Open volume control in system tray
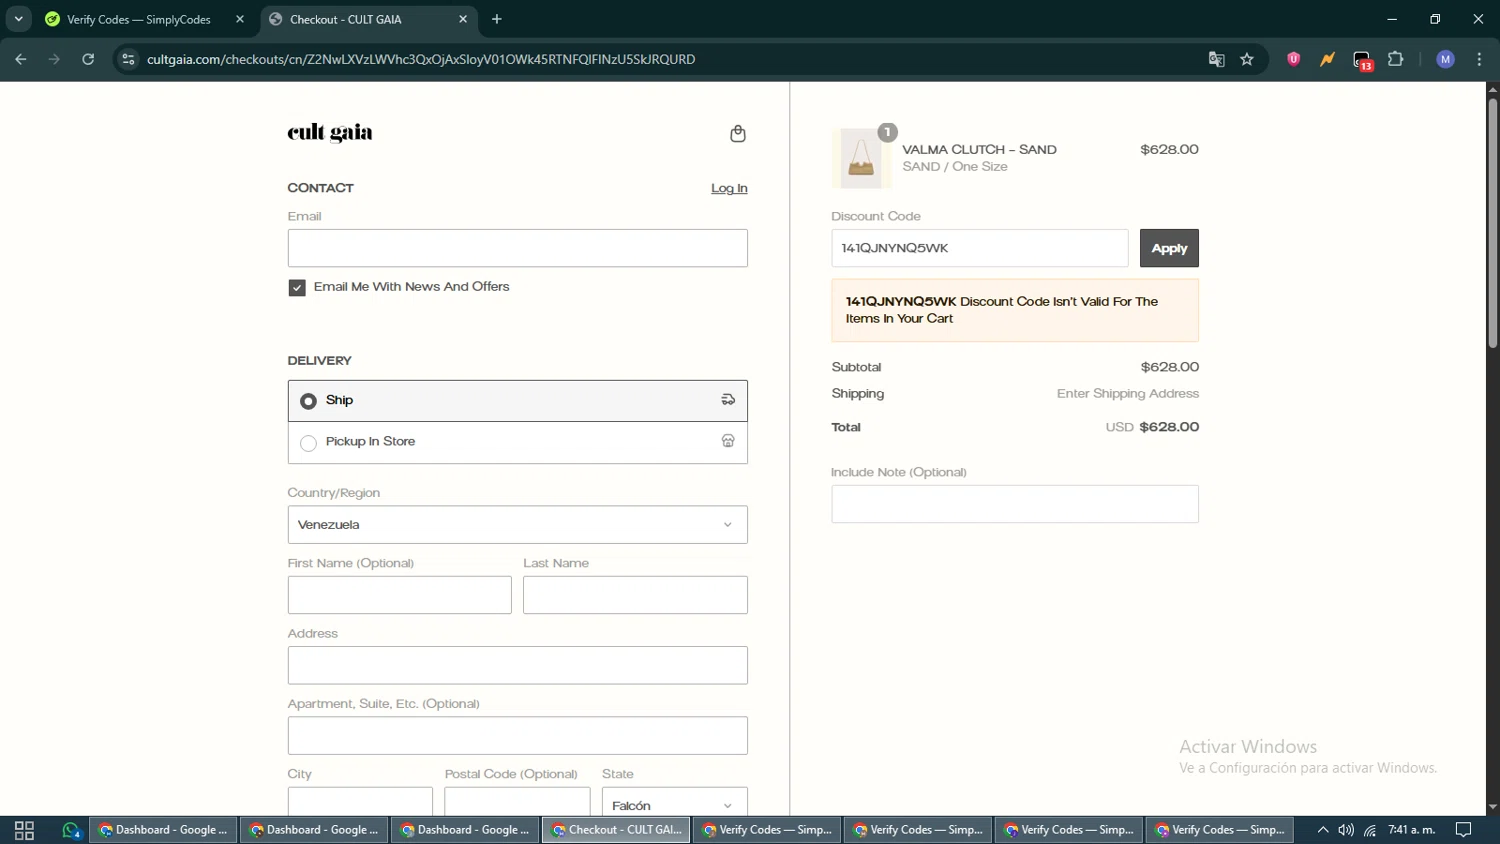The height and width of the screenshot is (844, 1500). click(x=1346, y=830)
